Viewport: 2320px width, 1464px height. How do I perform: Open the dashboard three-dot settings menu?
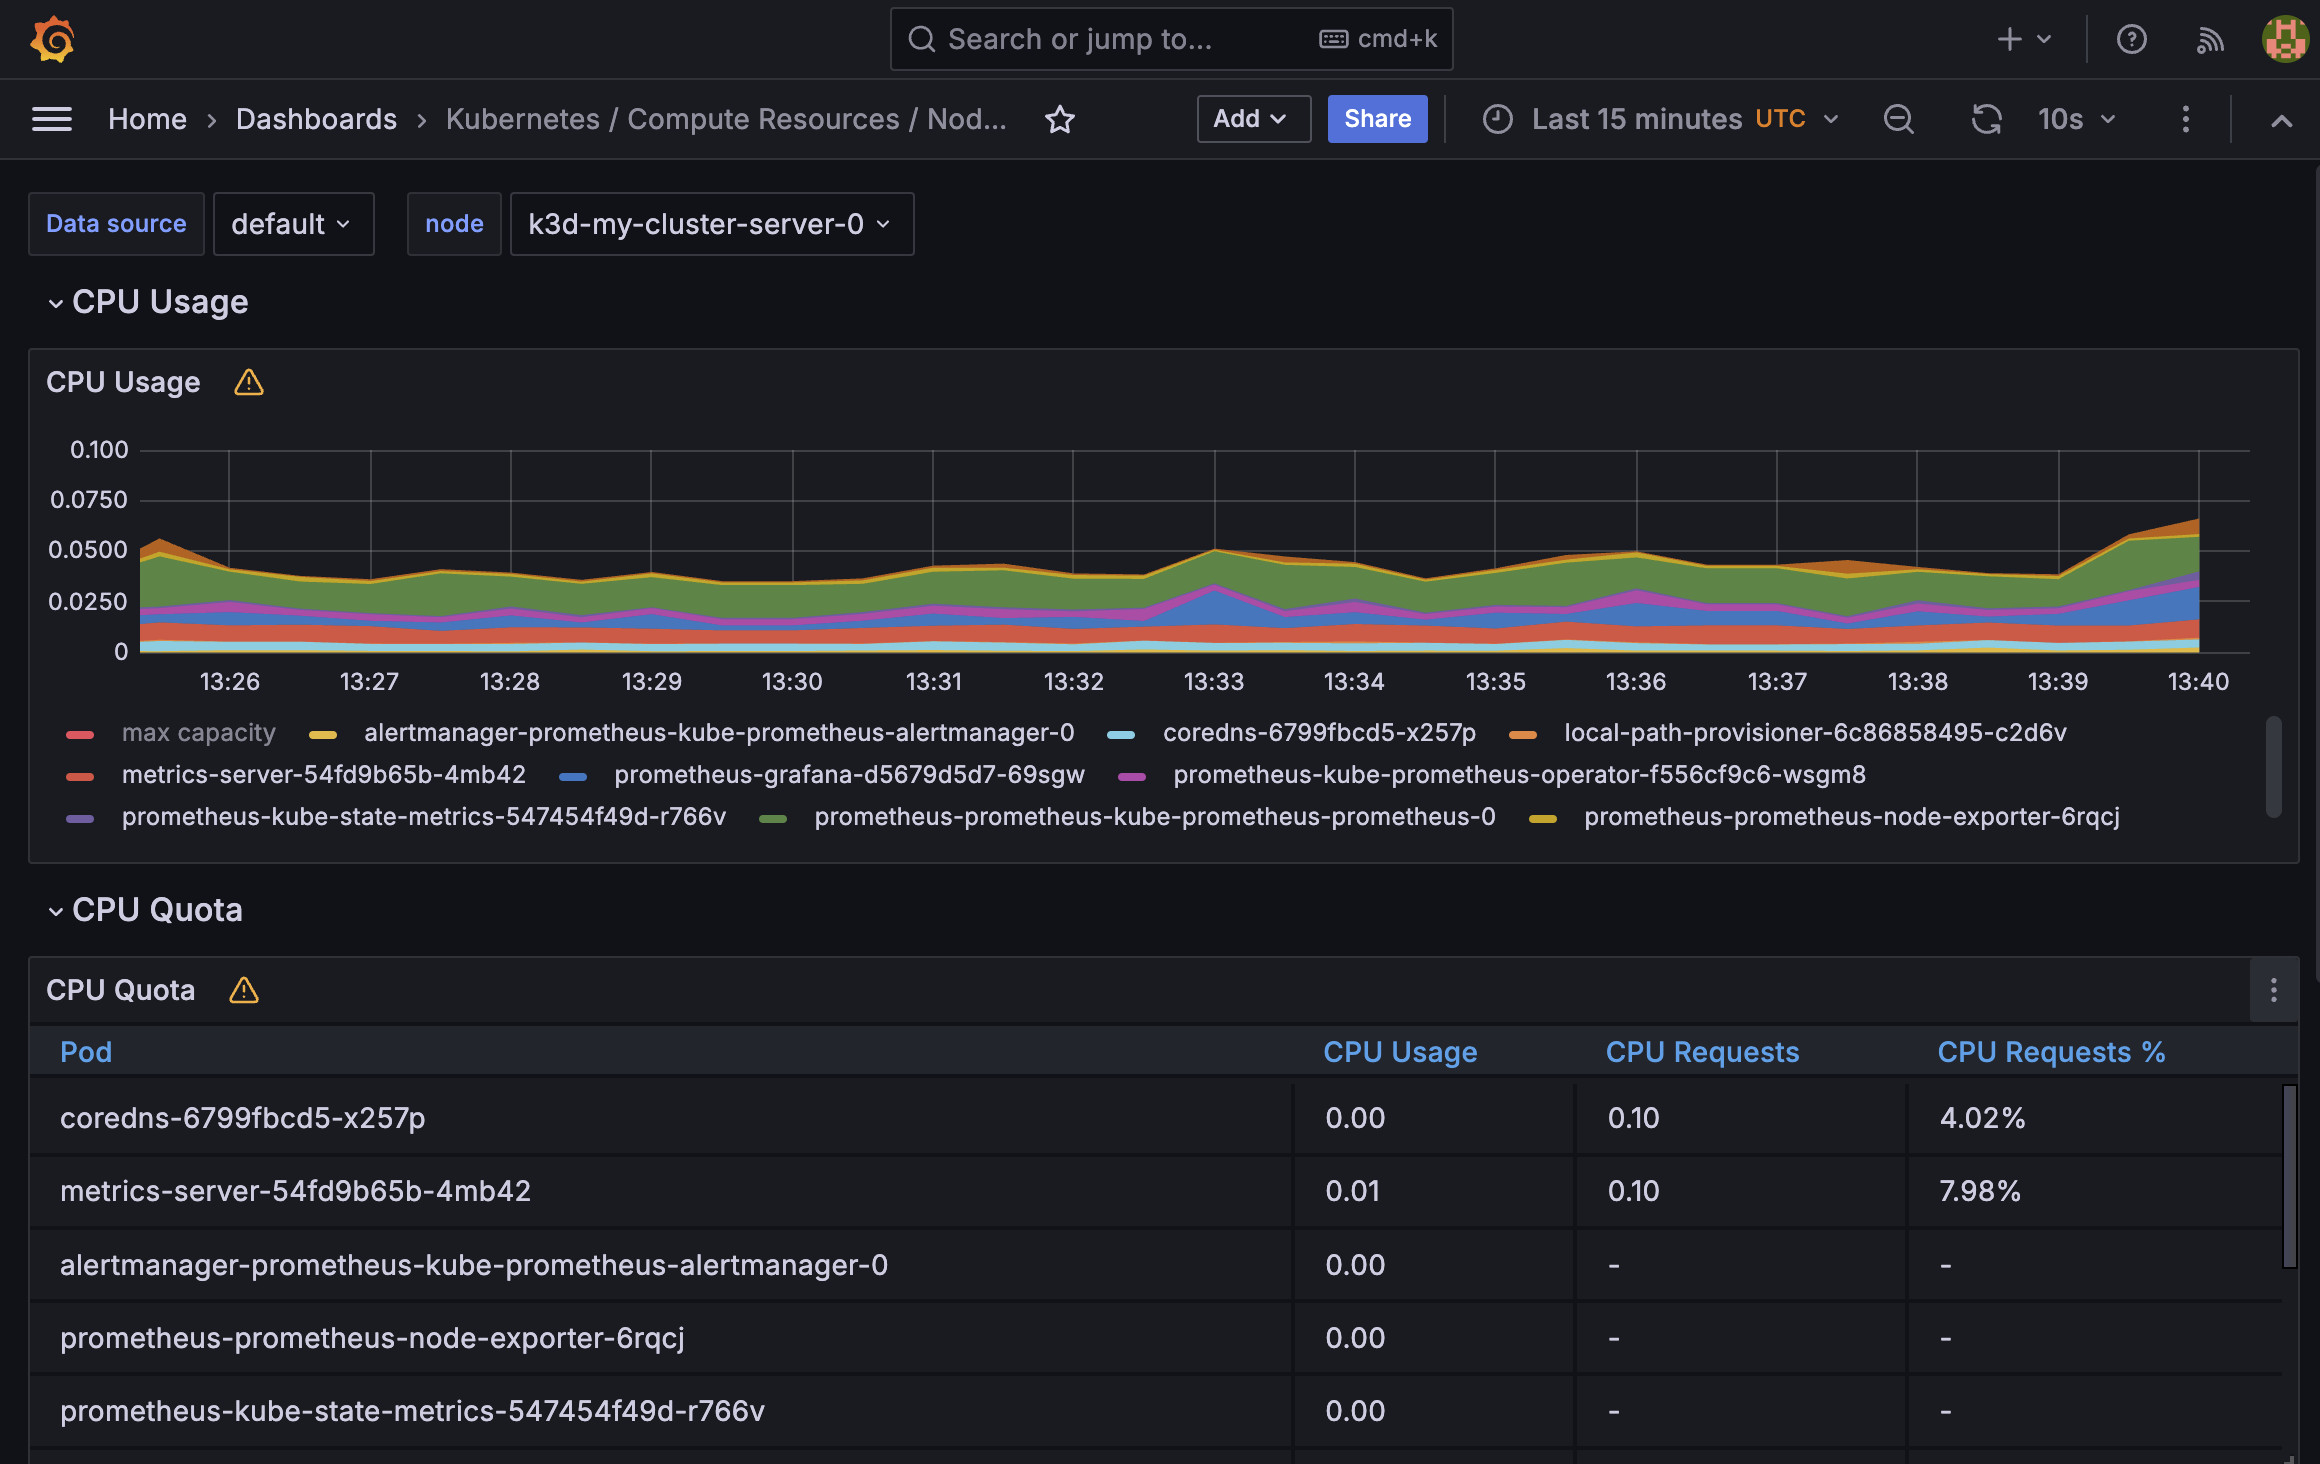[2186, 119]
